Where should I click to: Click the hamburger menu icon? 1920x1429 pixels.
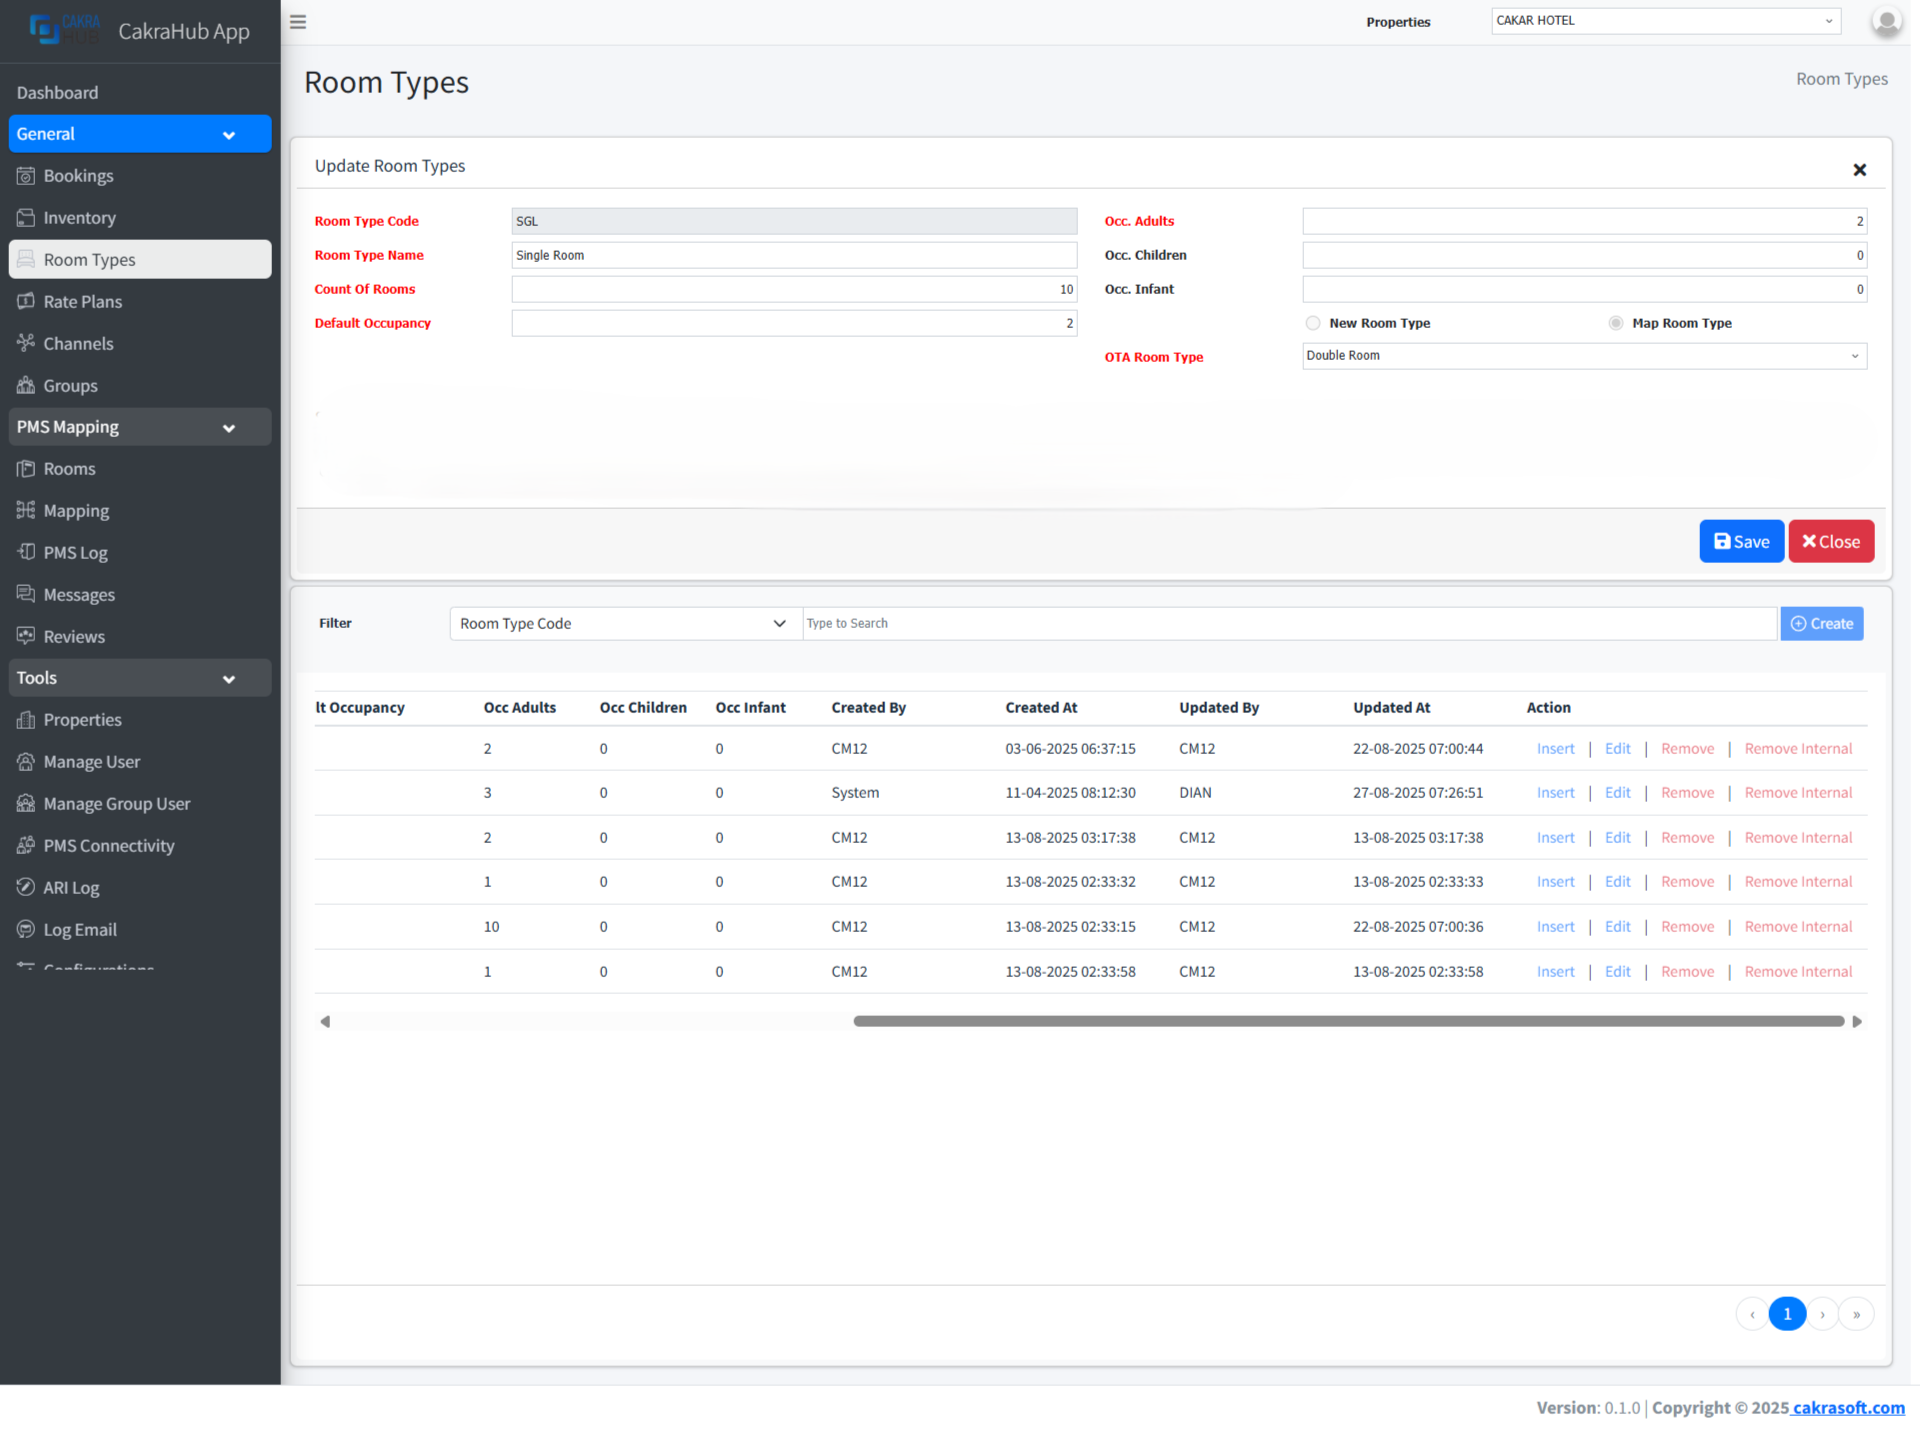(x=298, y=22)
